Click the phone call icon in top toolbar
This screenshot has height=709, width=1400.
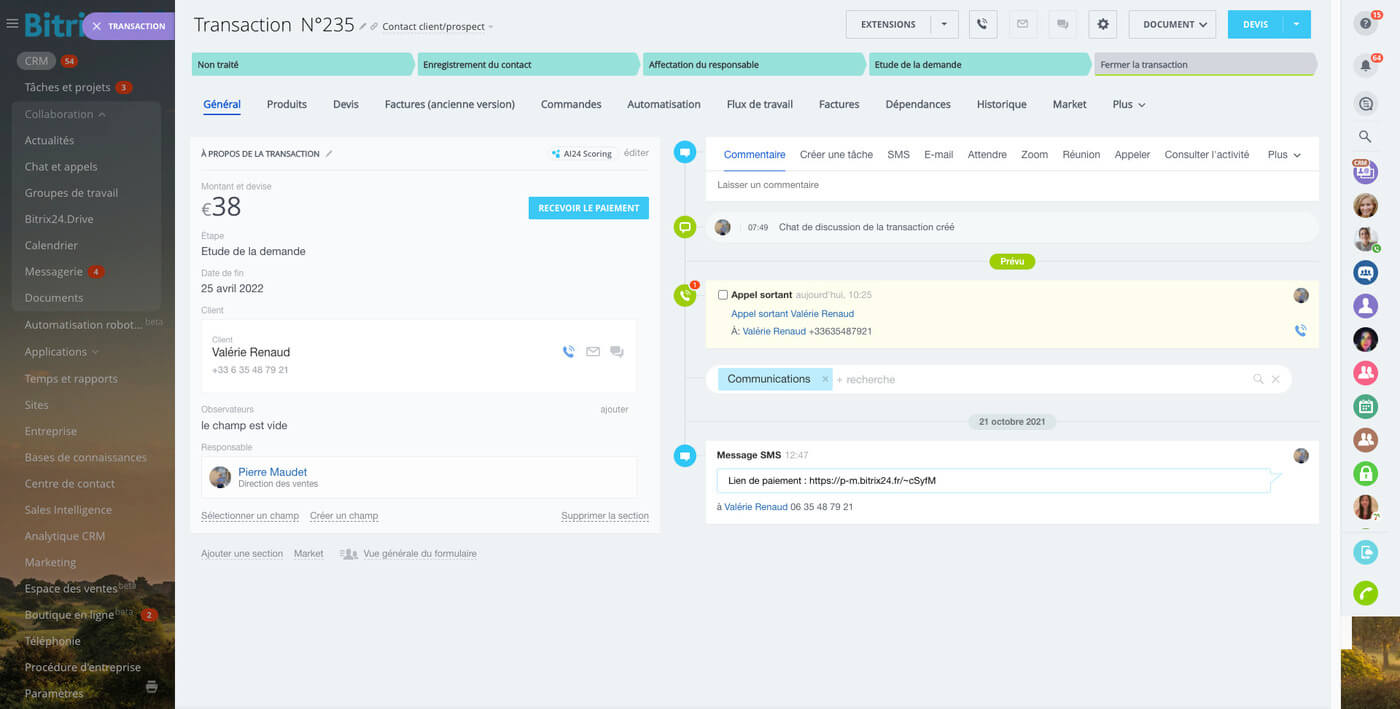click(982, 24)
